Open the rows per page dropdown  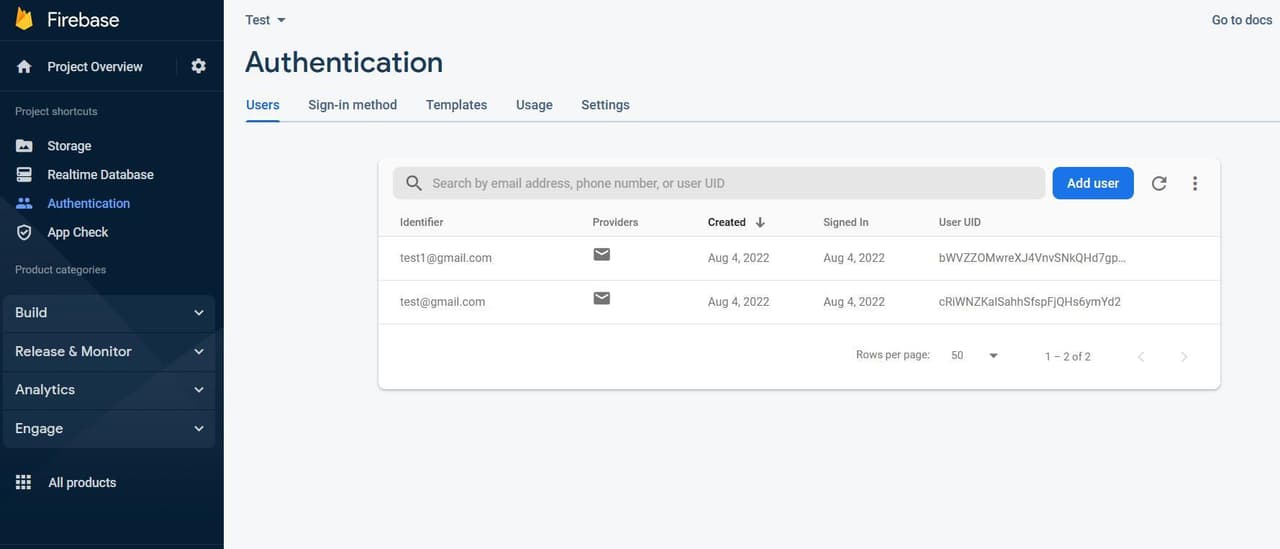pyautogui.click(x=975, y=356)
